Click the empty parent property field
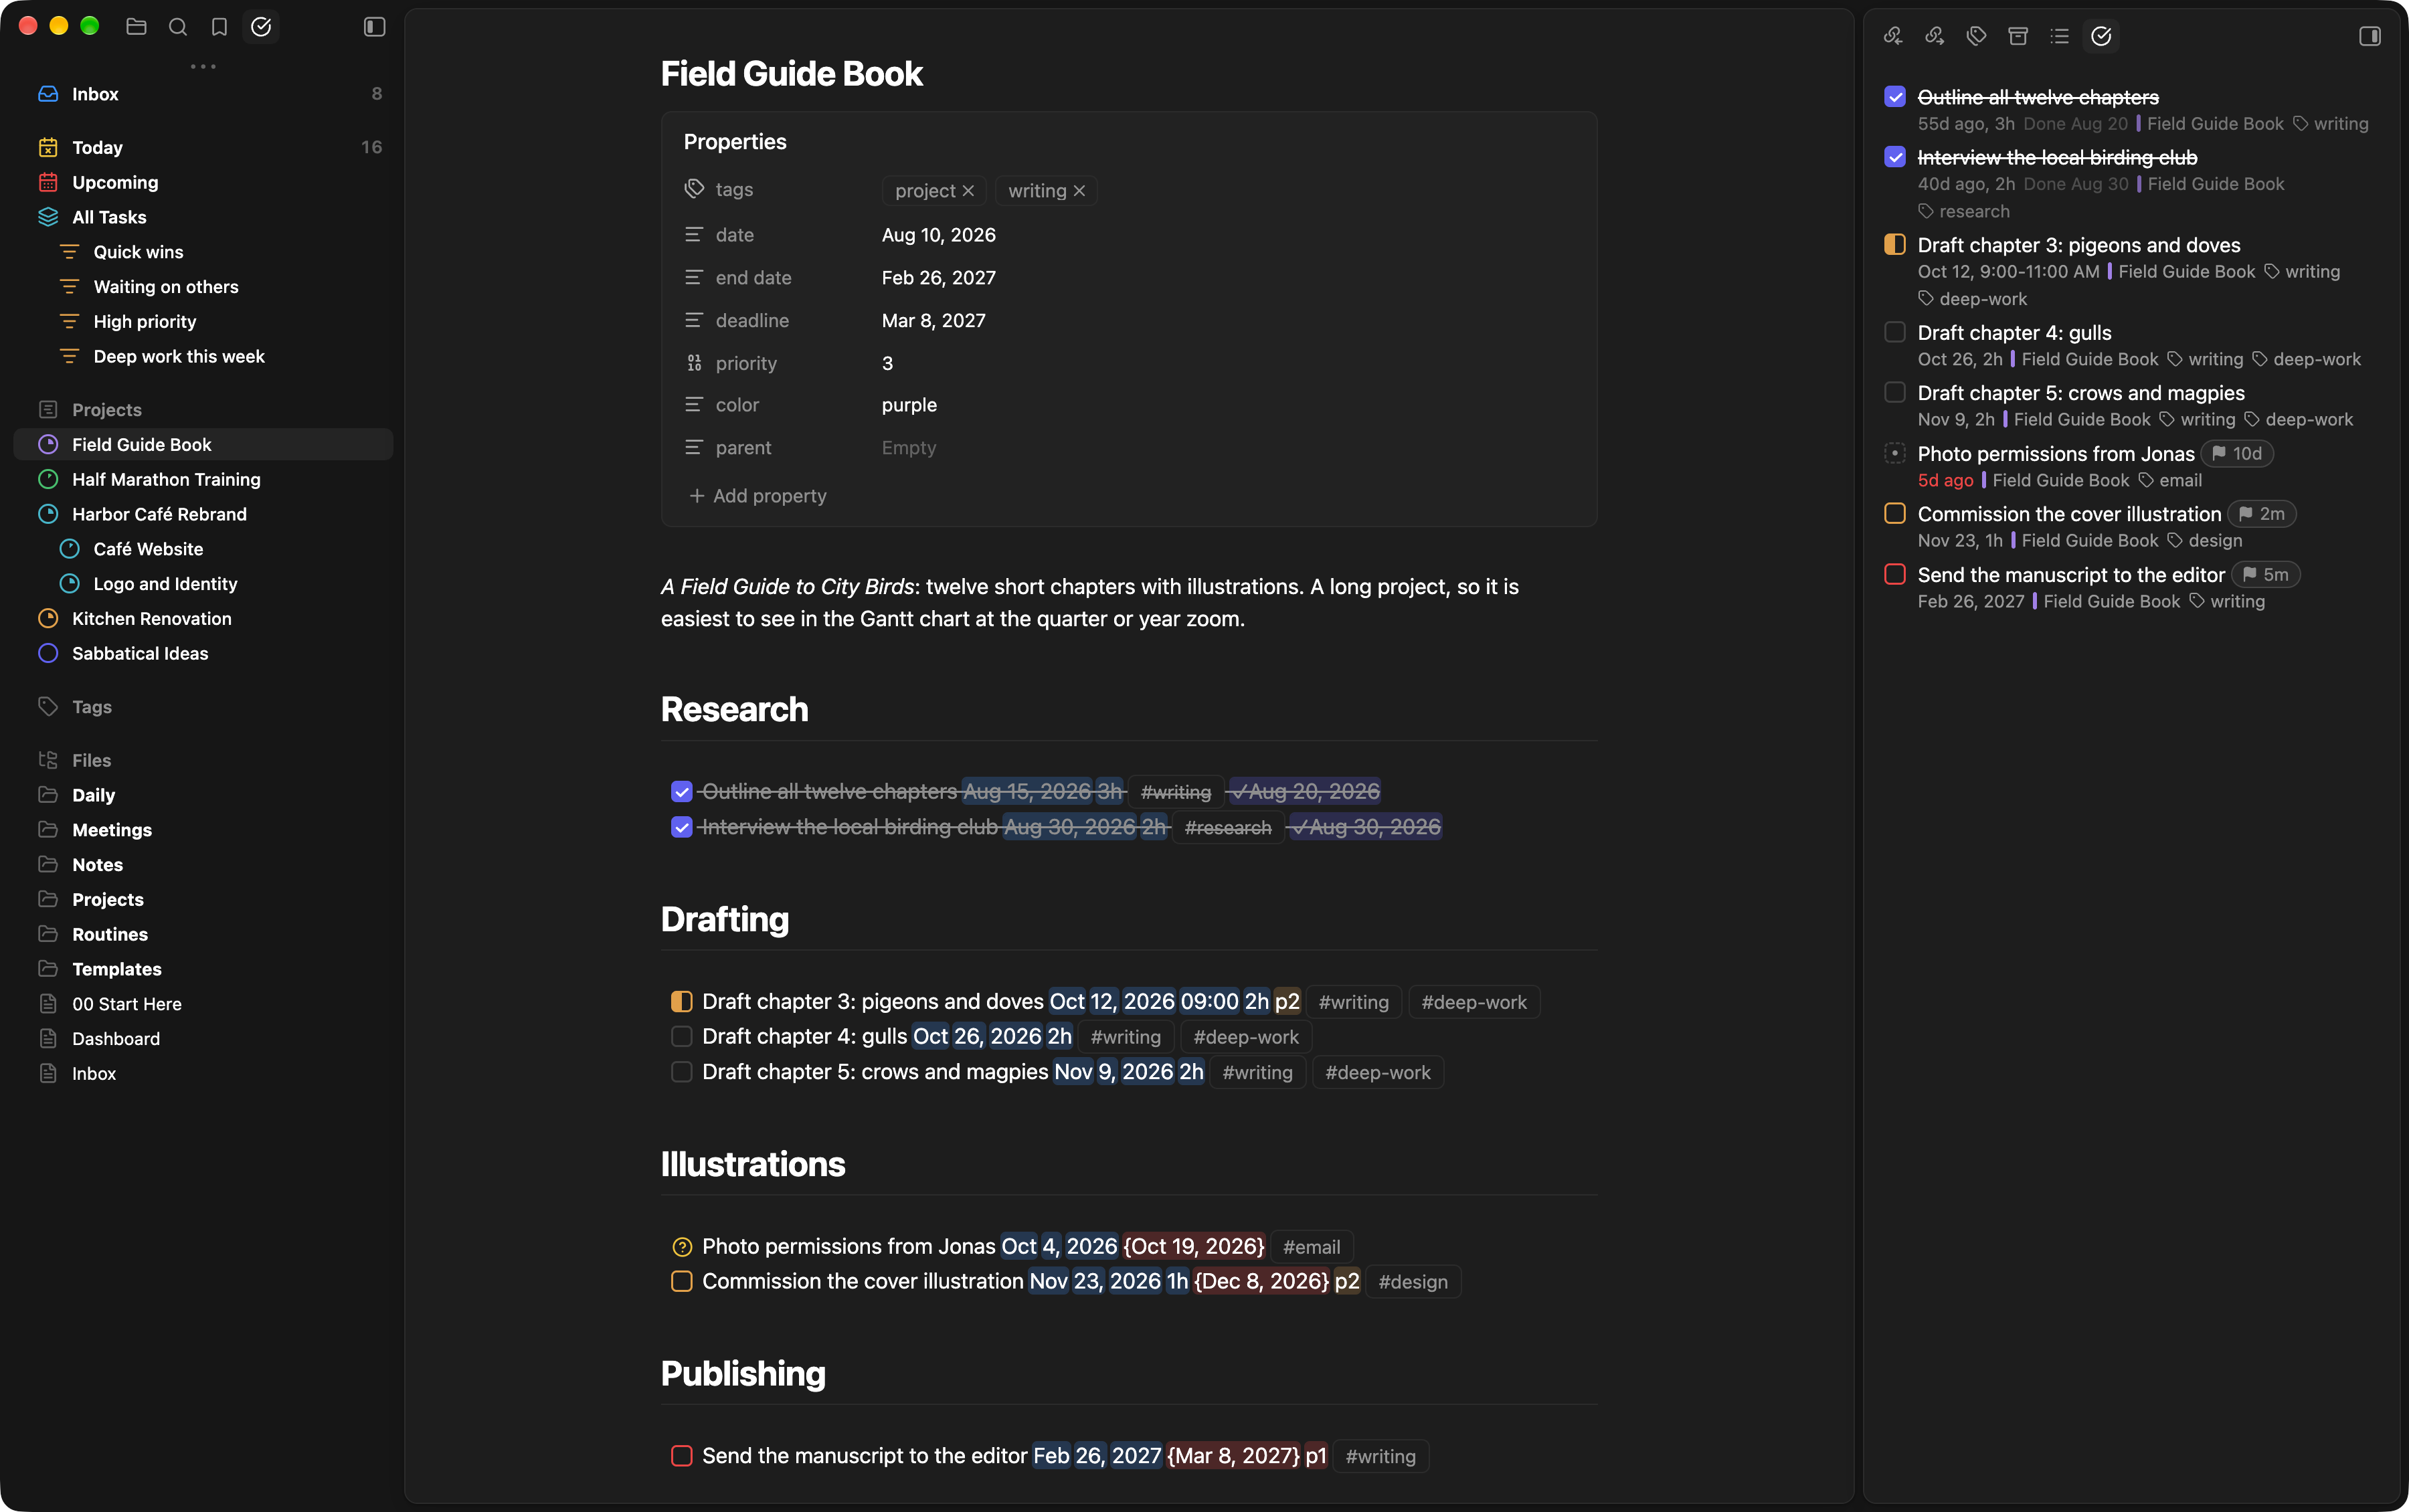The image size is (2409, 1512). (909, 448)
